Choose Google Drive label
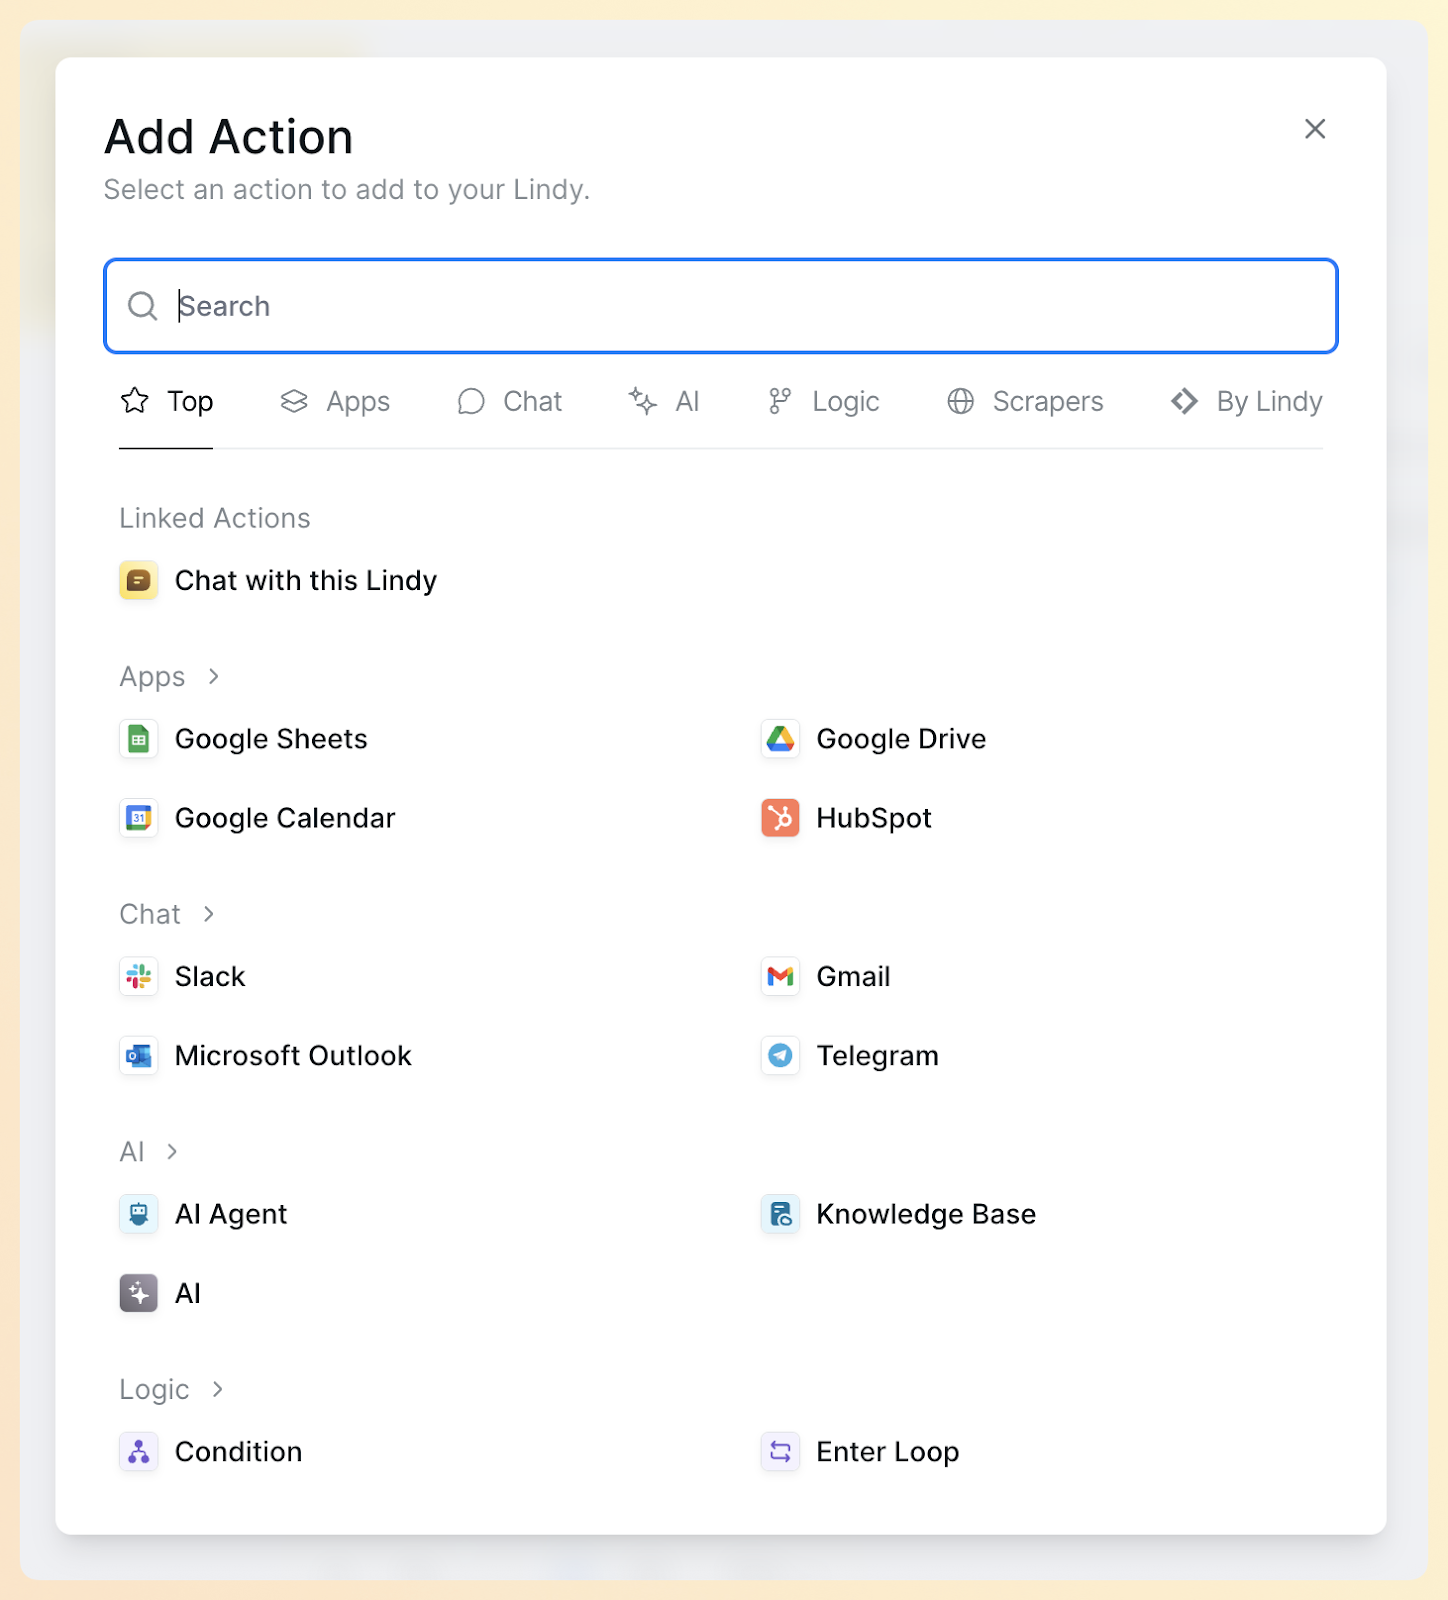Viewport: 1448px width, 1600px height. pyautogui.click(x=901, y=740)
